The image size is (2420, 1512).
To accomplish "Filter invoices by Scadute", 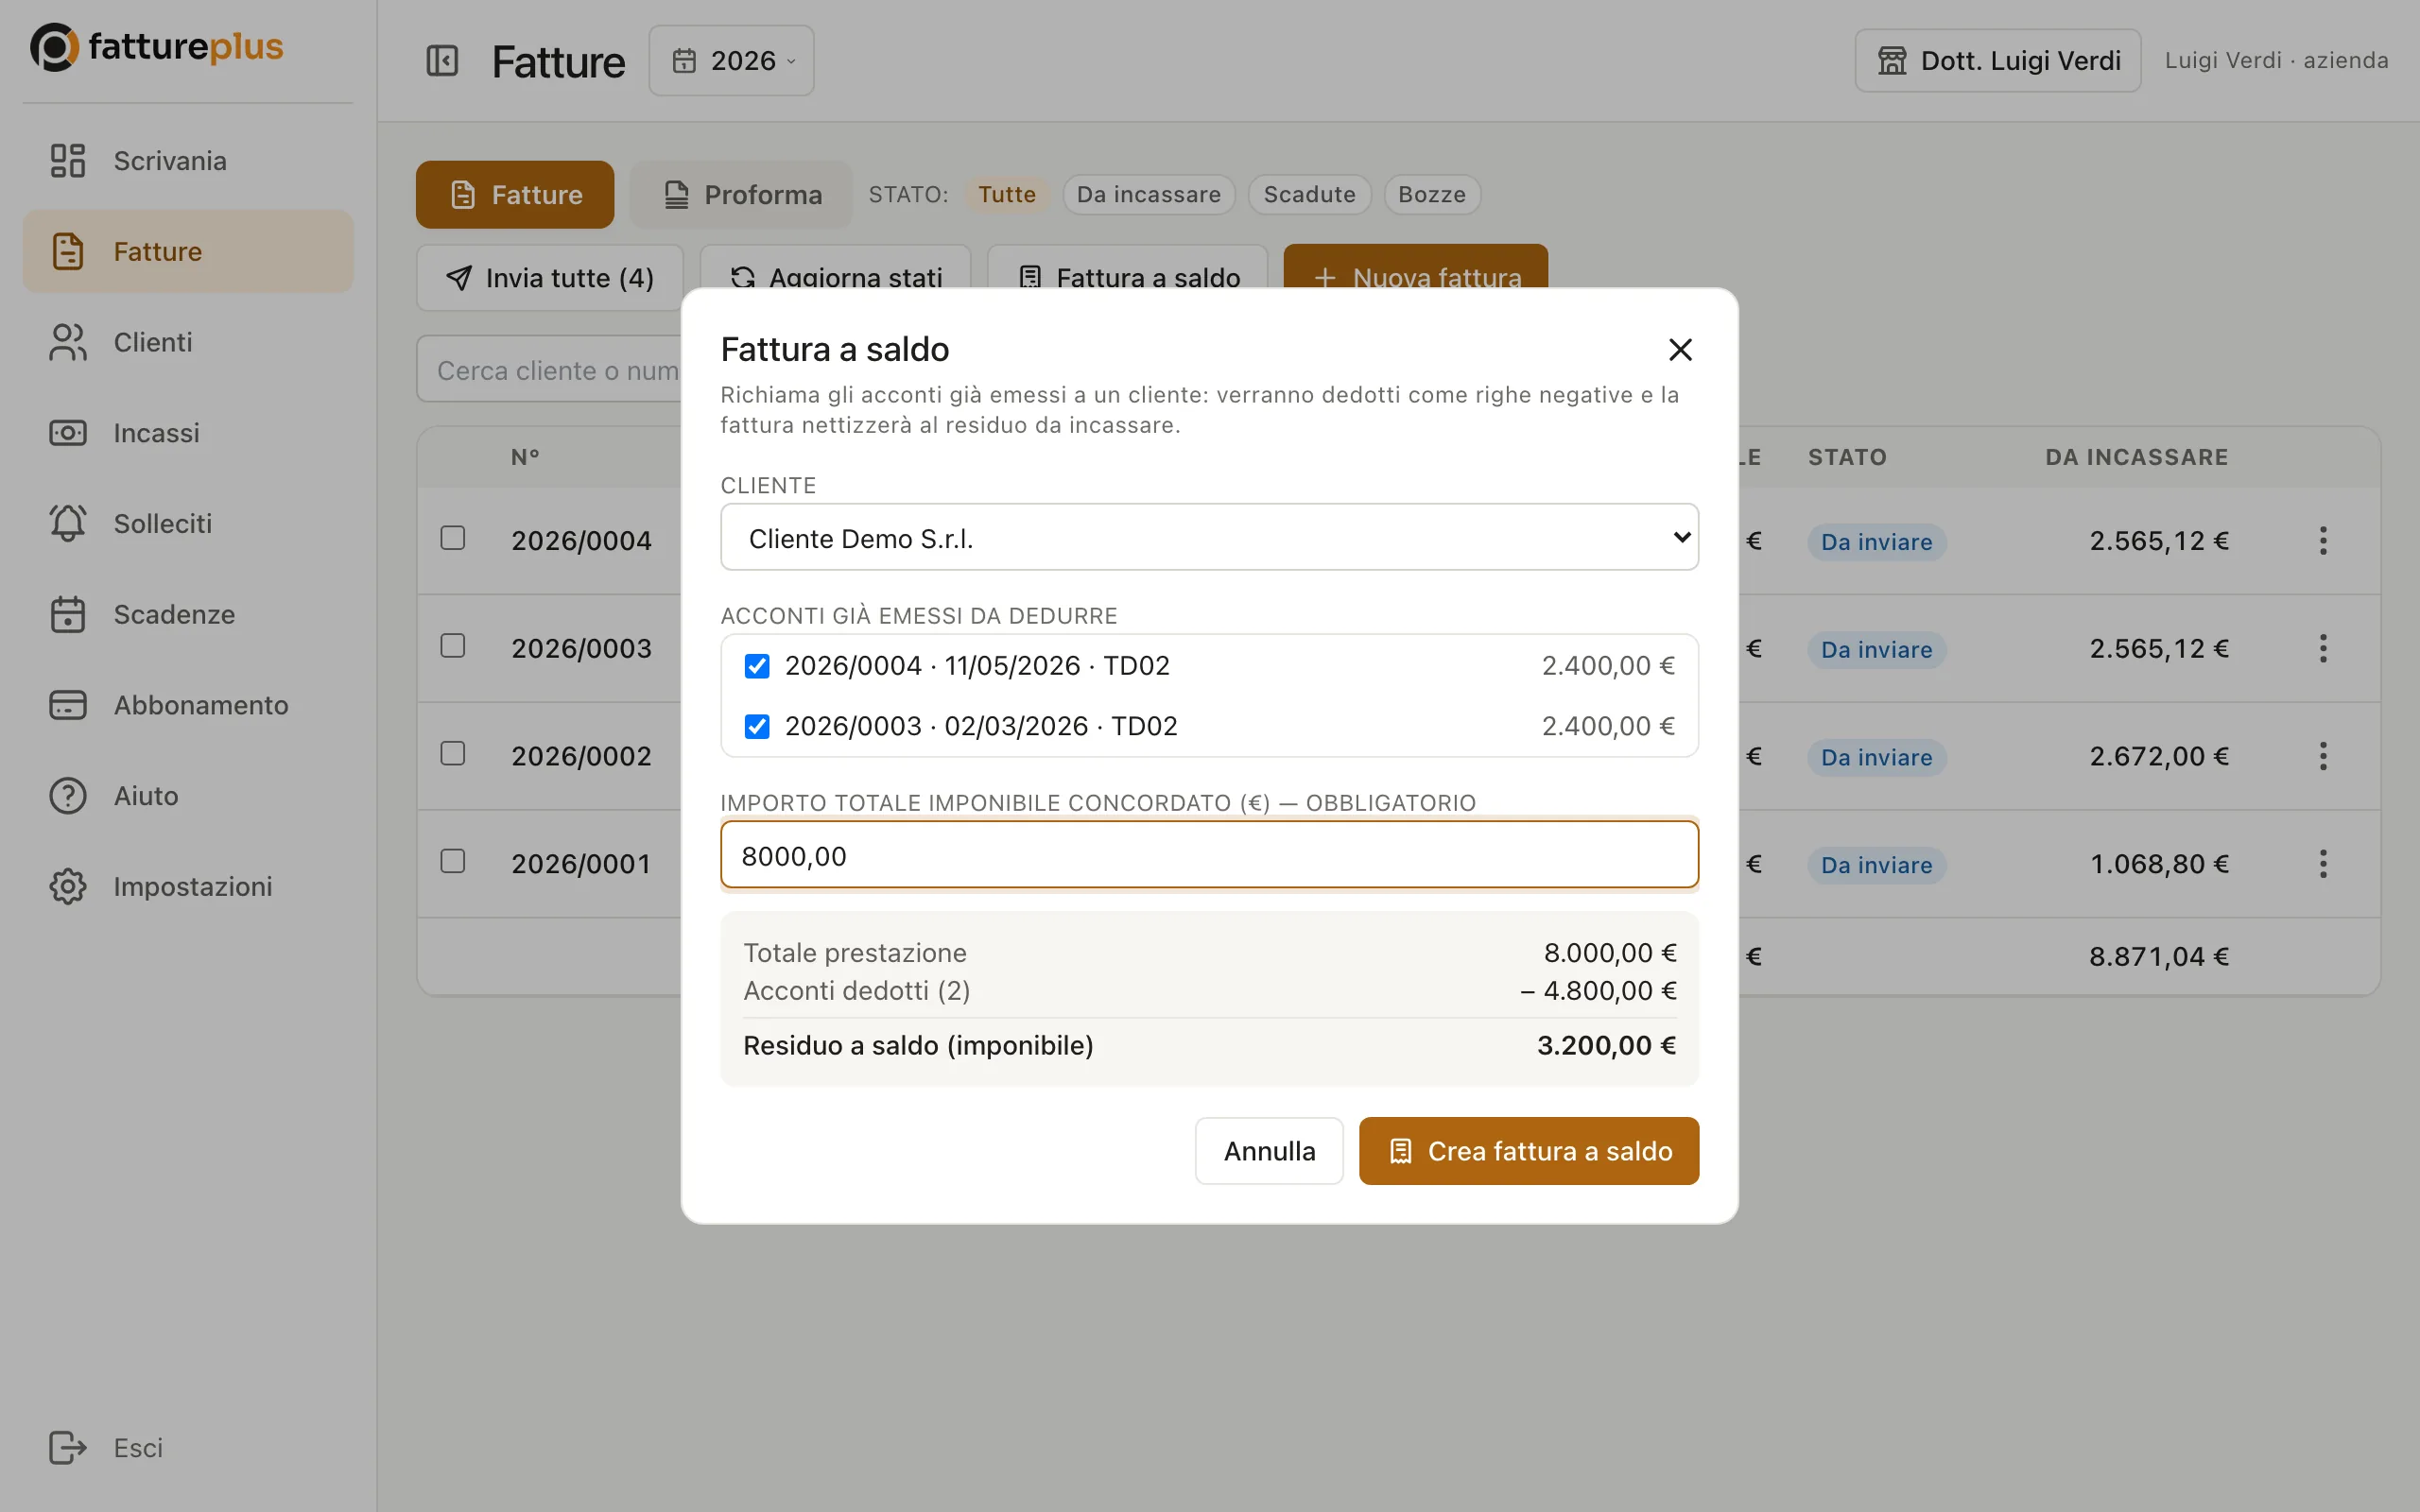I will coord(1309,194).
